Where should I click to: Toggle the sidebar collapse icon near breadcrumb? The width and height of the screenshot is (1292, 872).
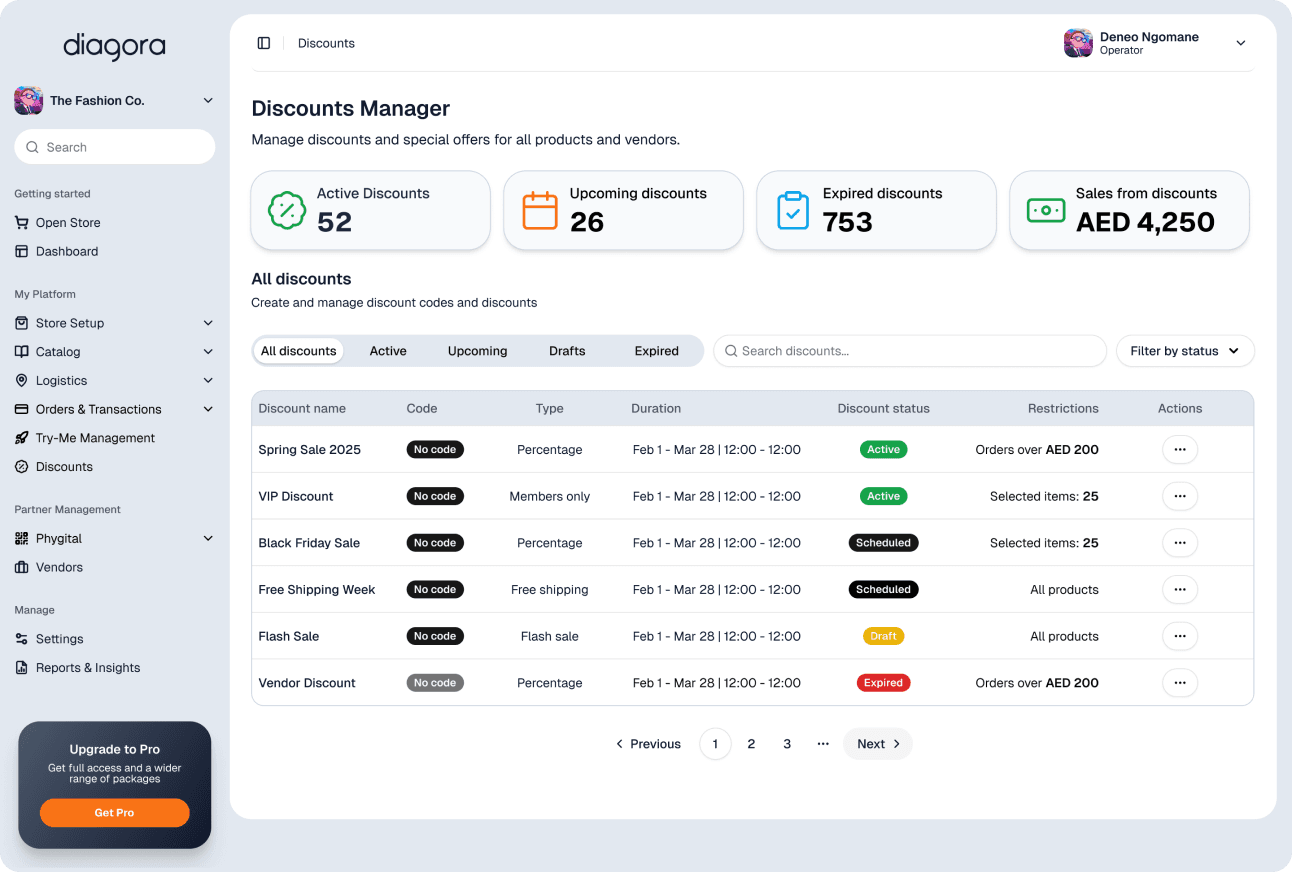(263, 42)
